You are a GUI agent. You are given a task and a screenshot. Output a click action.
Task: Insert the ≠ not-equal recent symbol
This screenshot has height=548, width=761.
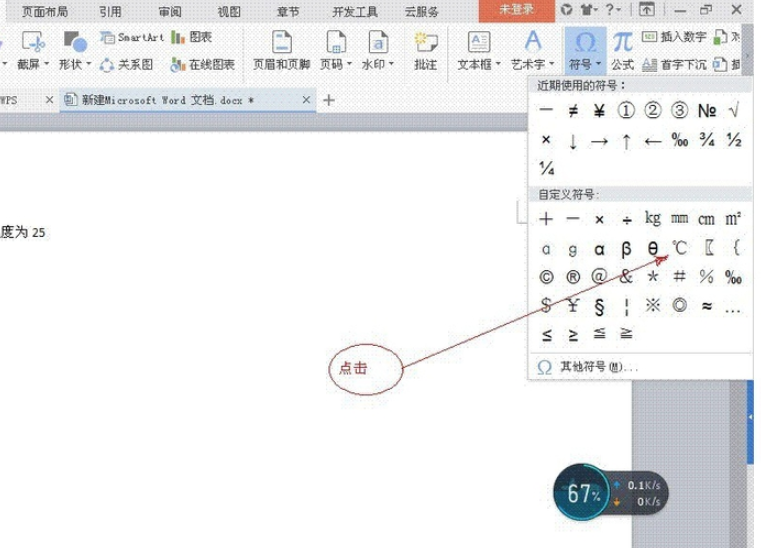click(x=573, y=111)
